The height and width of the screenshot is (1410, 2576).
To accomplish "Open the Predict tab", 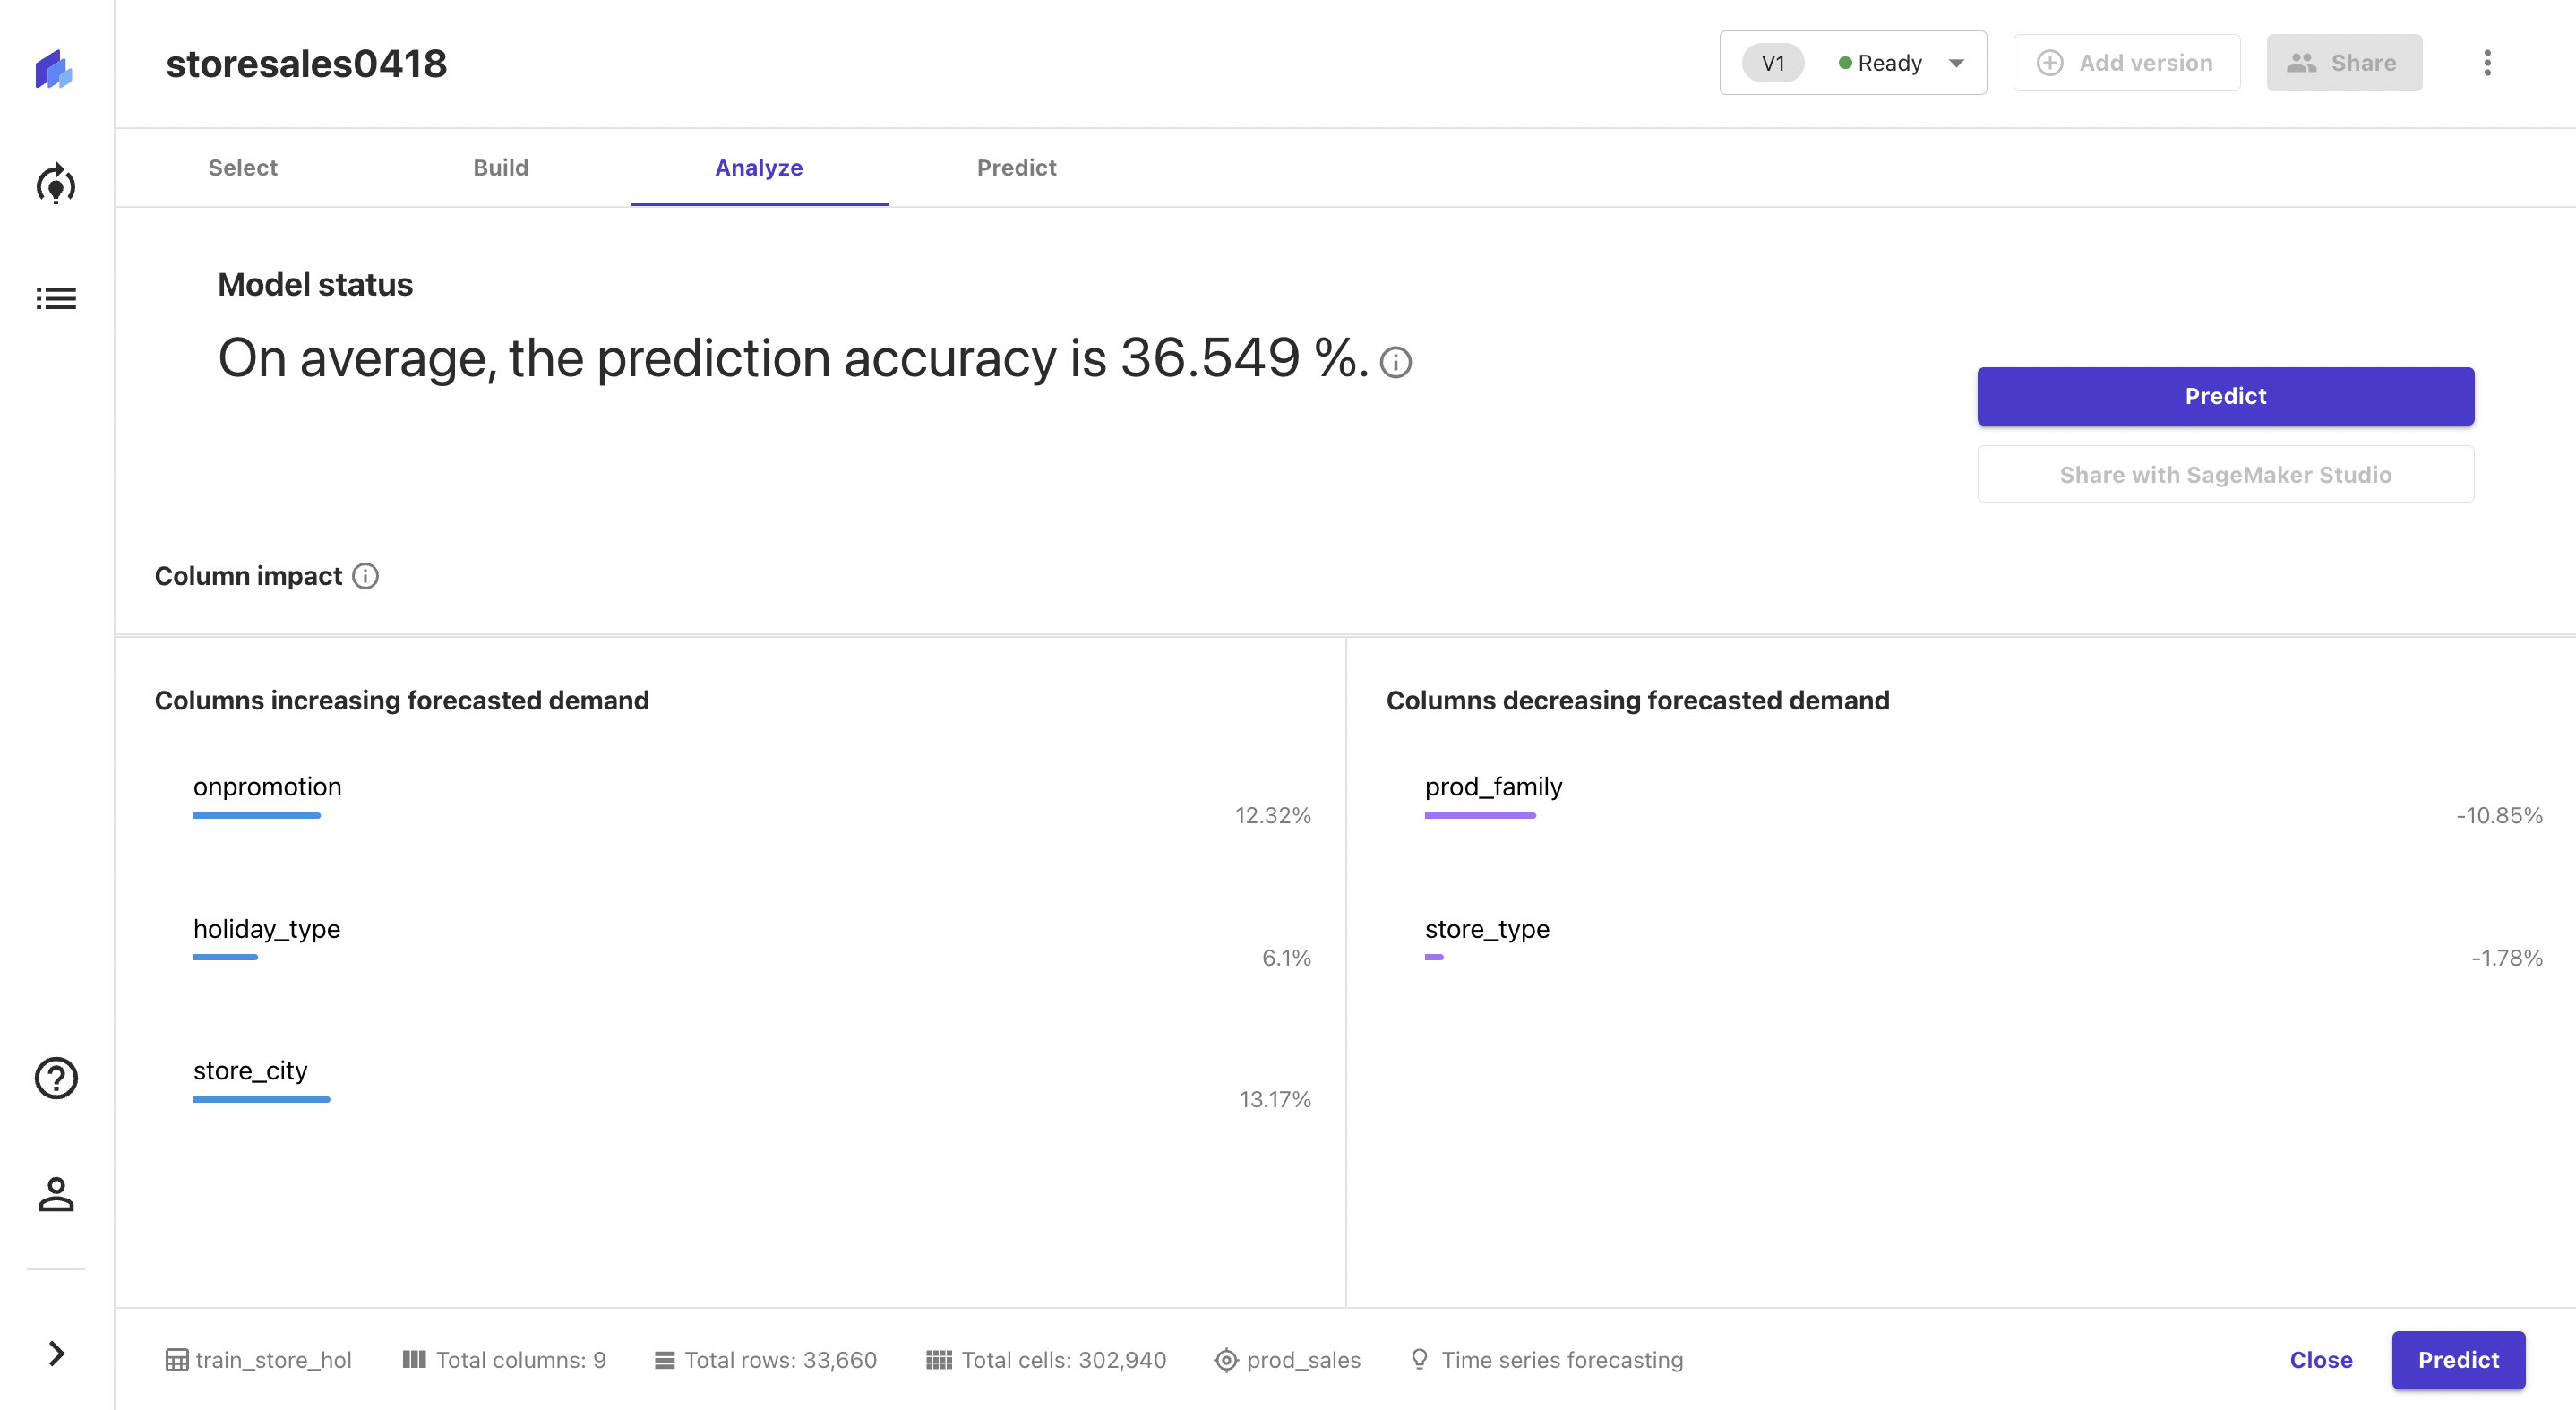I will coord(1016,167).
